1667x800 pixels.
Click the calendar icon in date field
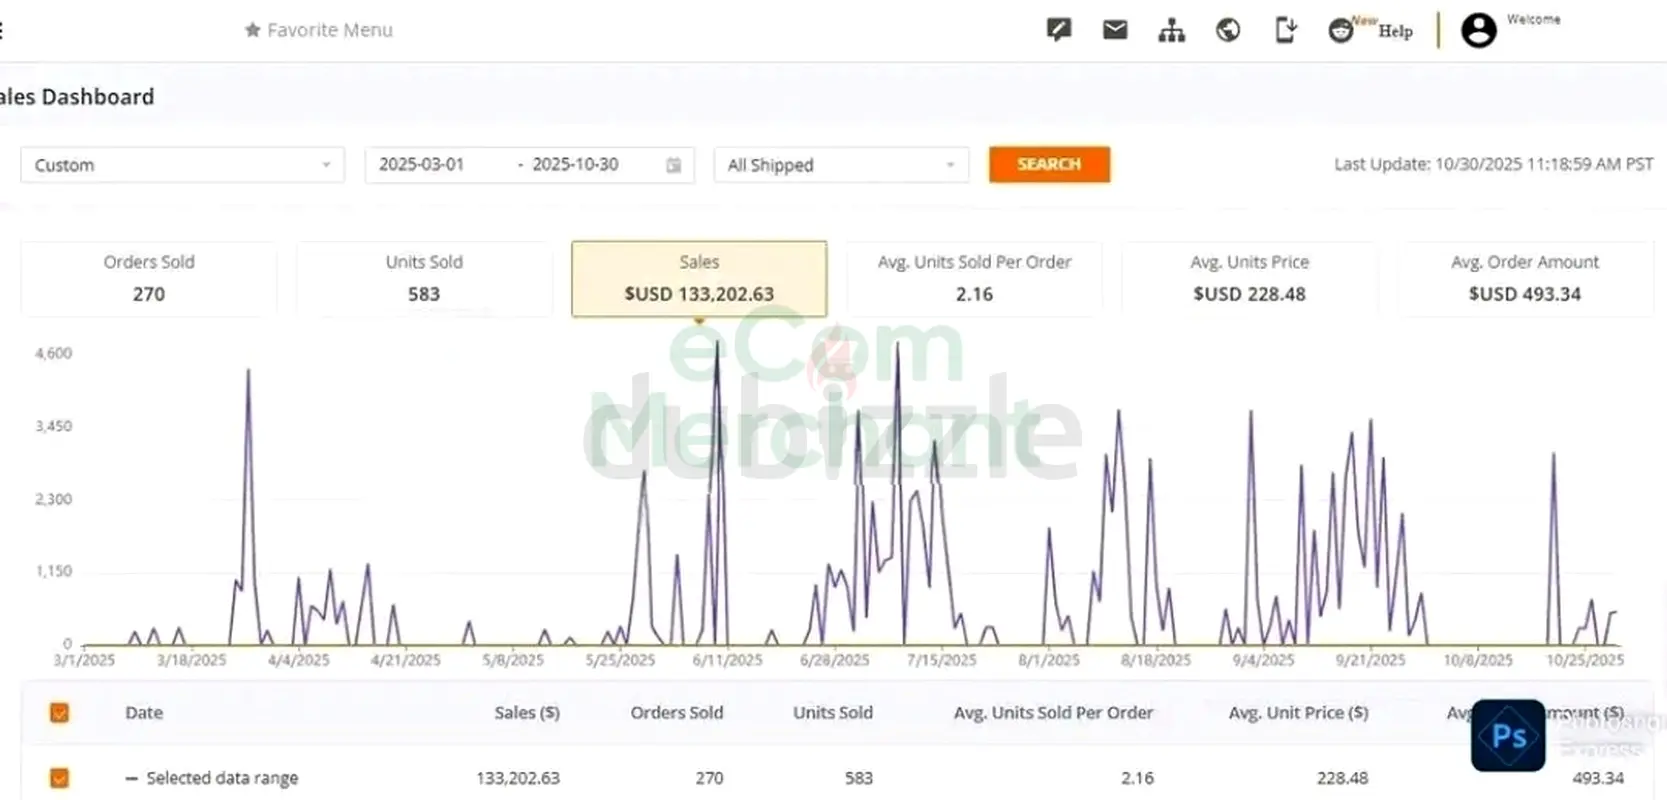(x=674, y=165)
